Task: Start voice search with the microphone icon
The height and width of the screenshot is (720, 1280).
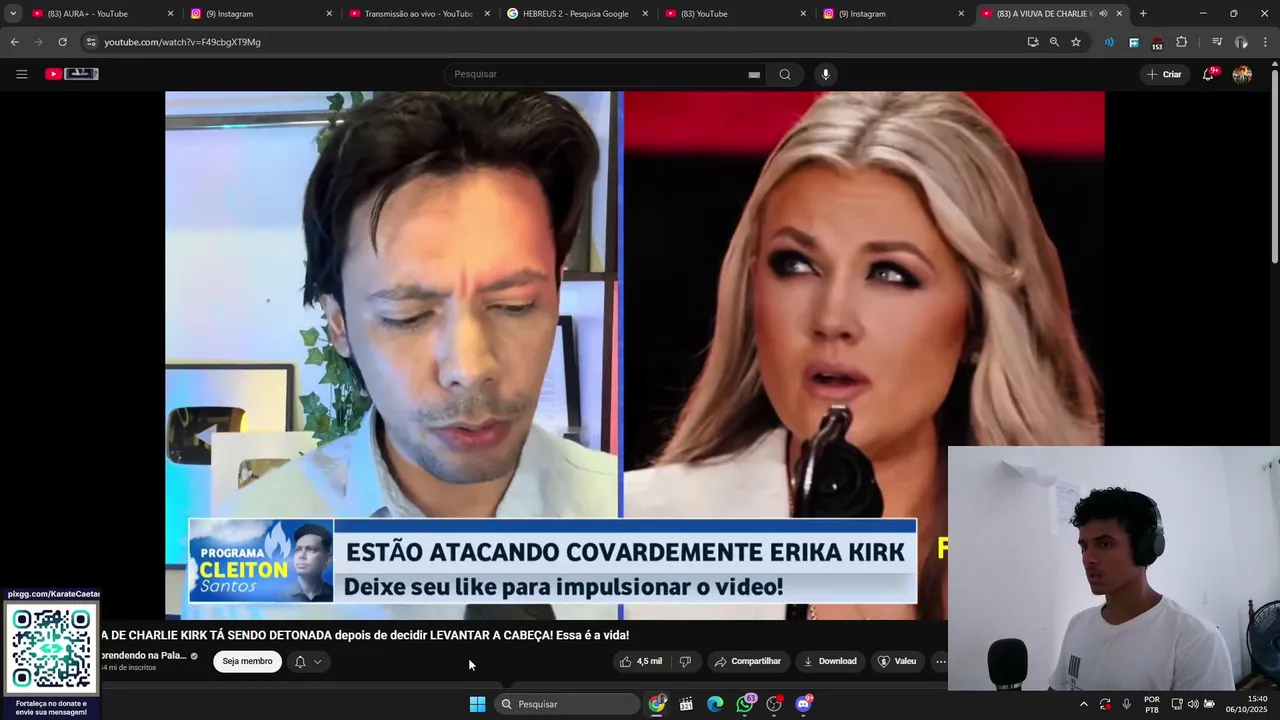Action: [825, 74]
